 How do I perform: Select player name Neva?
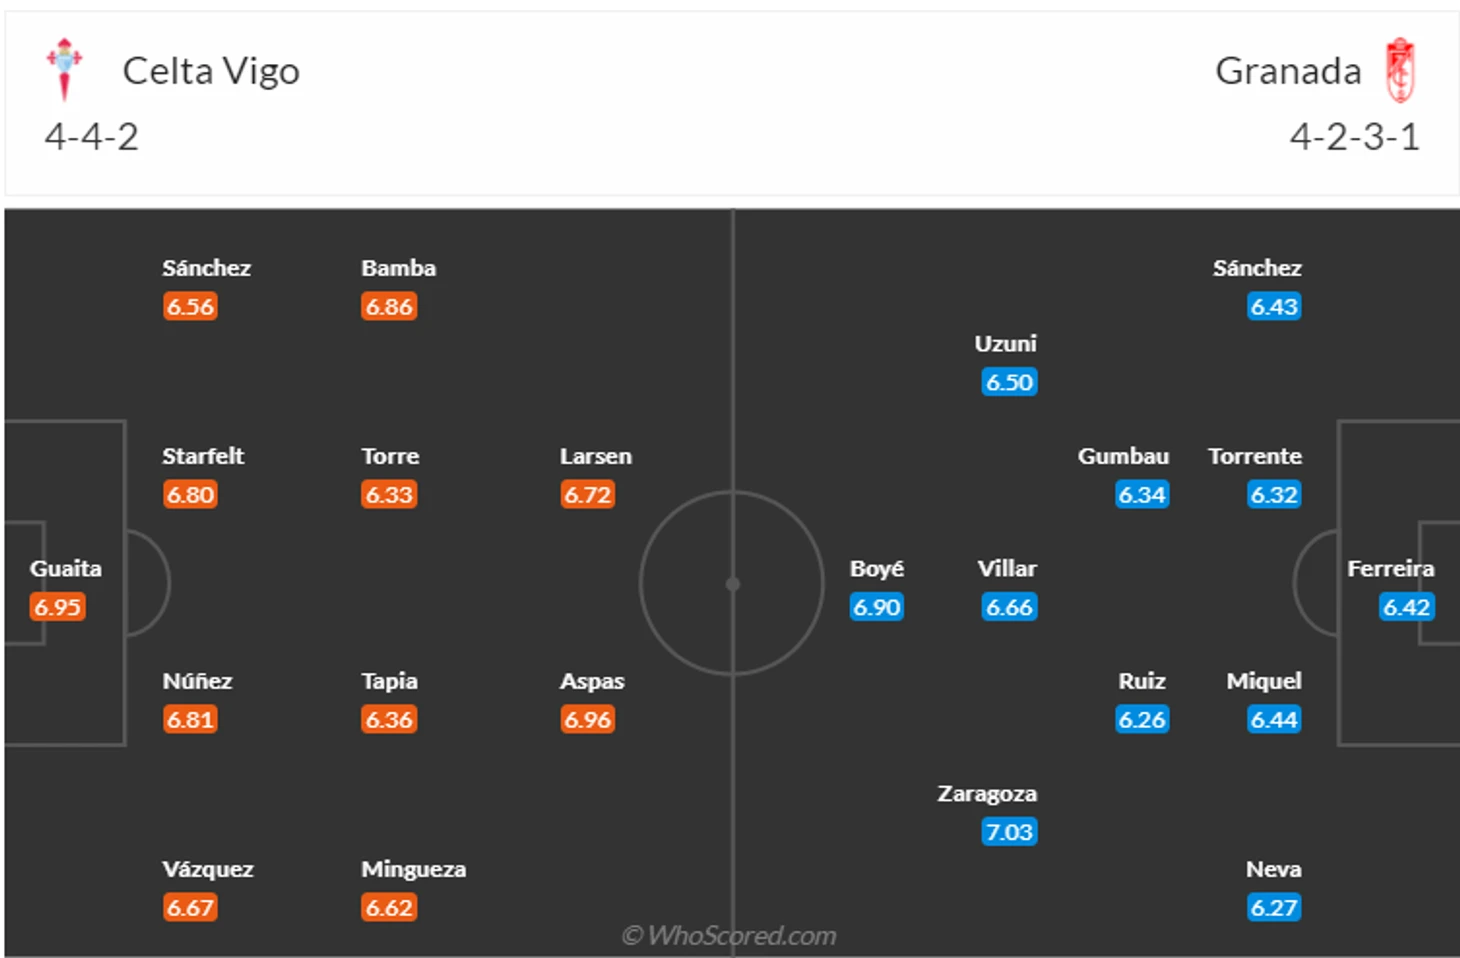pos(1273,870)
